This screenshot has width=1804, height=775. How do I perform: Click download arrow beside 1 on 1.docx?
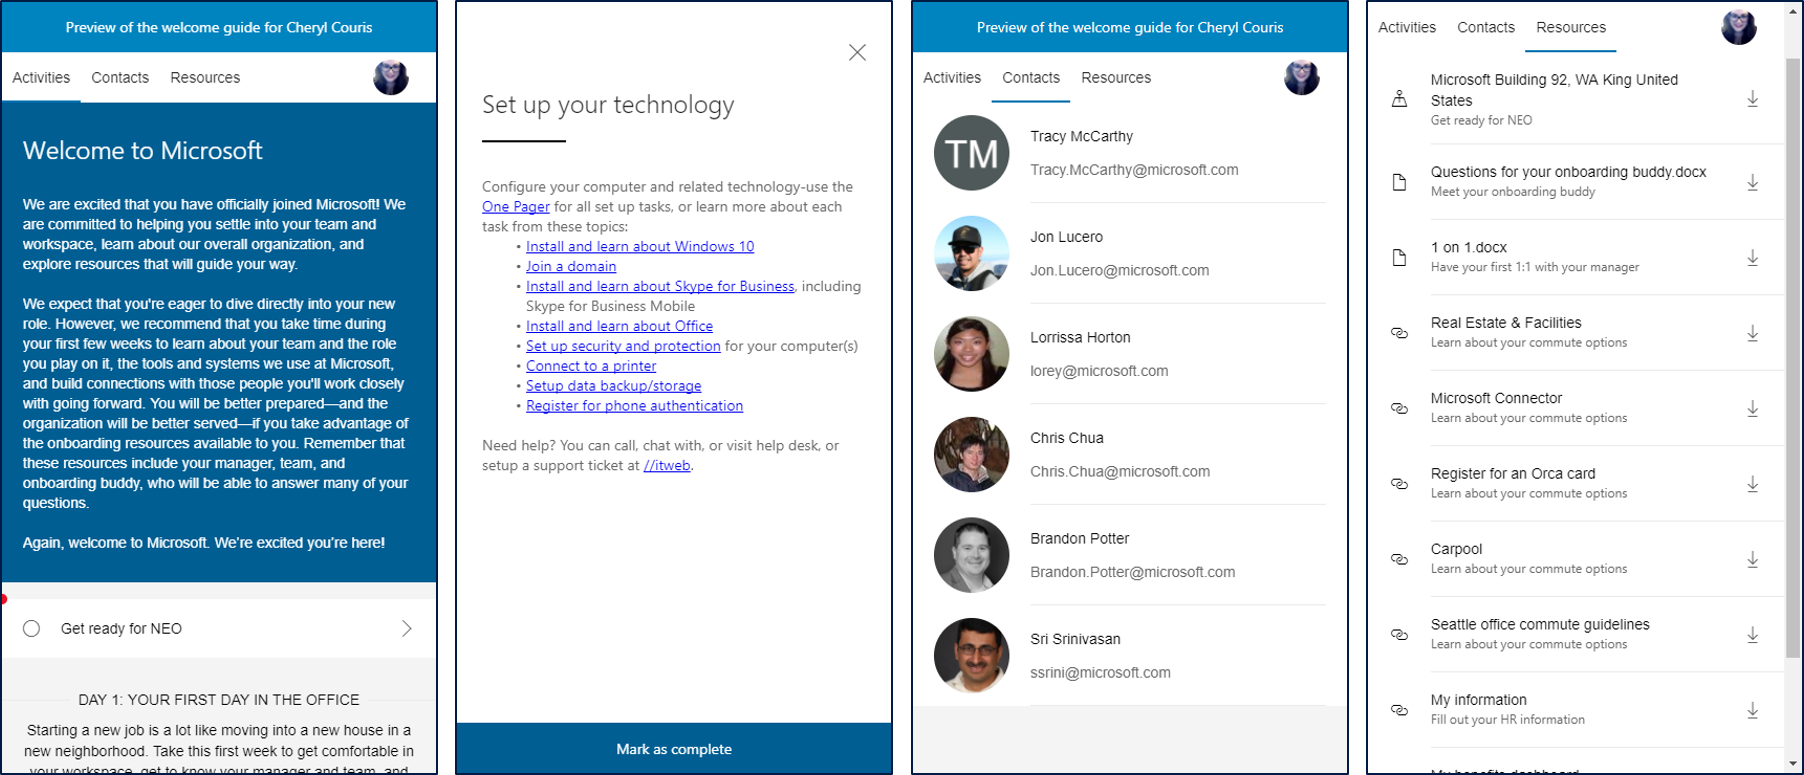pyautogui.click(x=1752, y=258)
